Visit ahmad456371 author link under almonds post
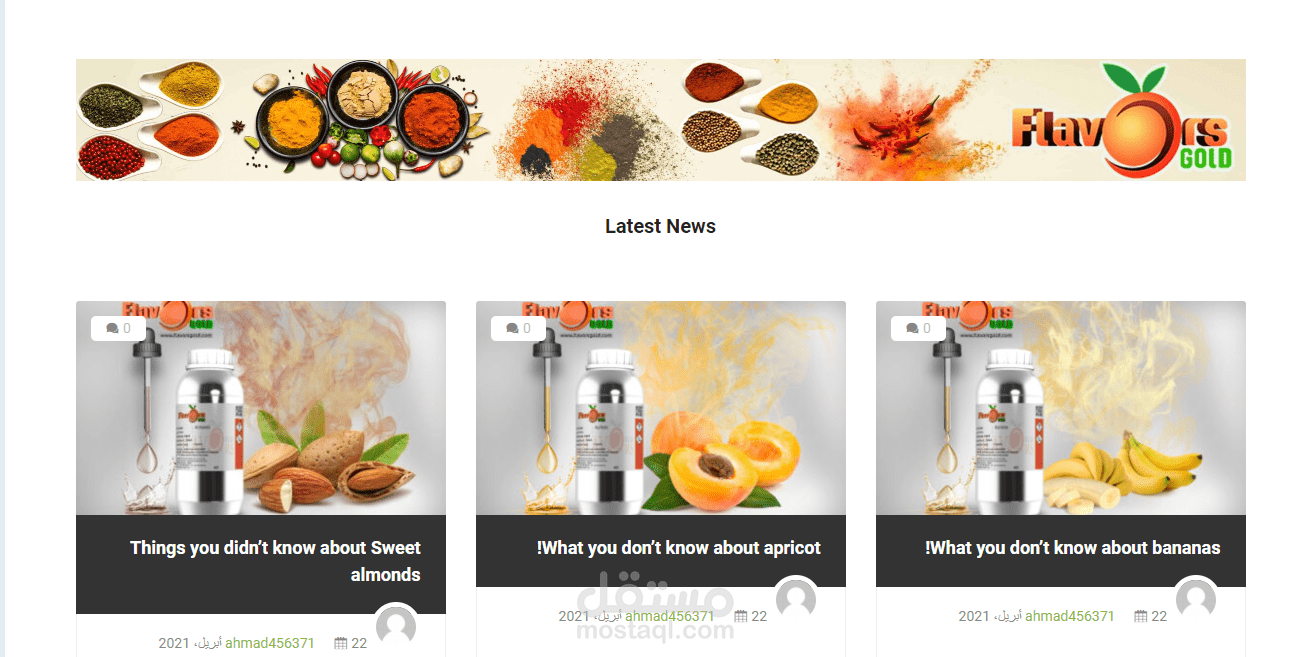 pos(270,643)
